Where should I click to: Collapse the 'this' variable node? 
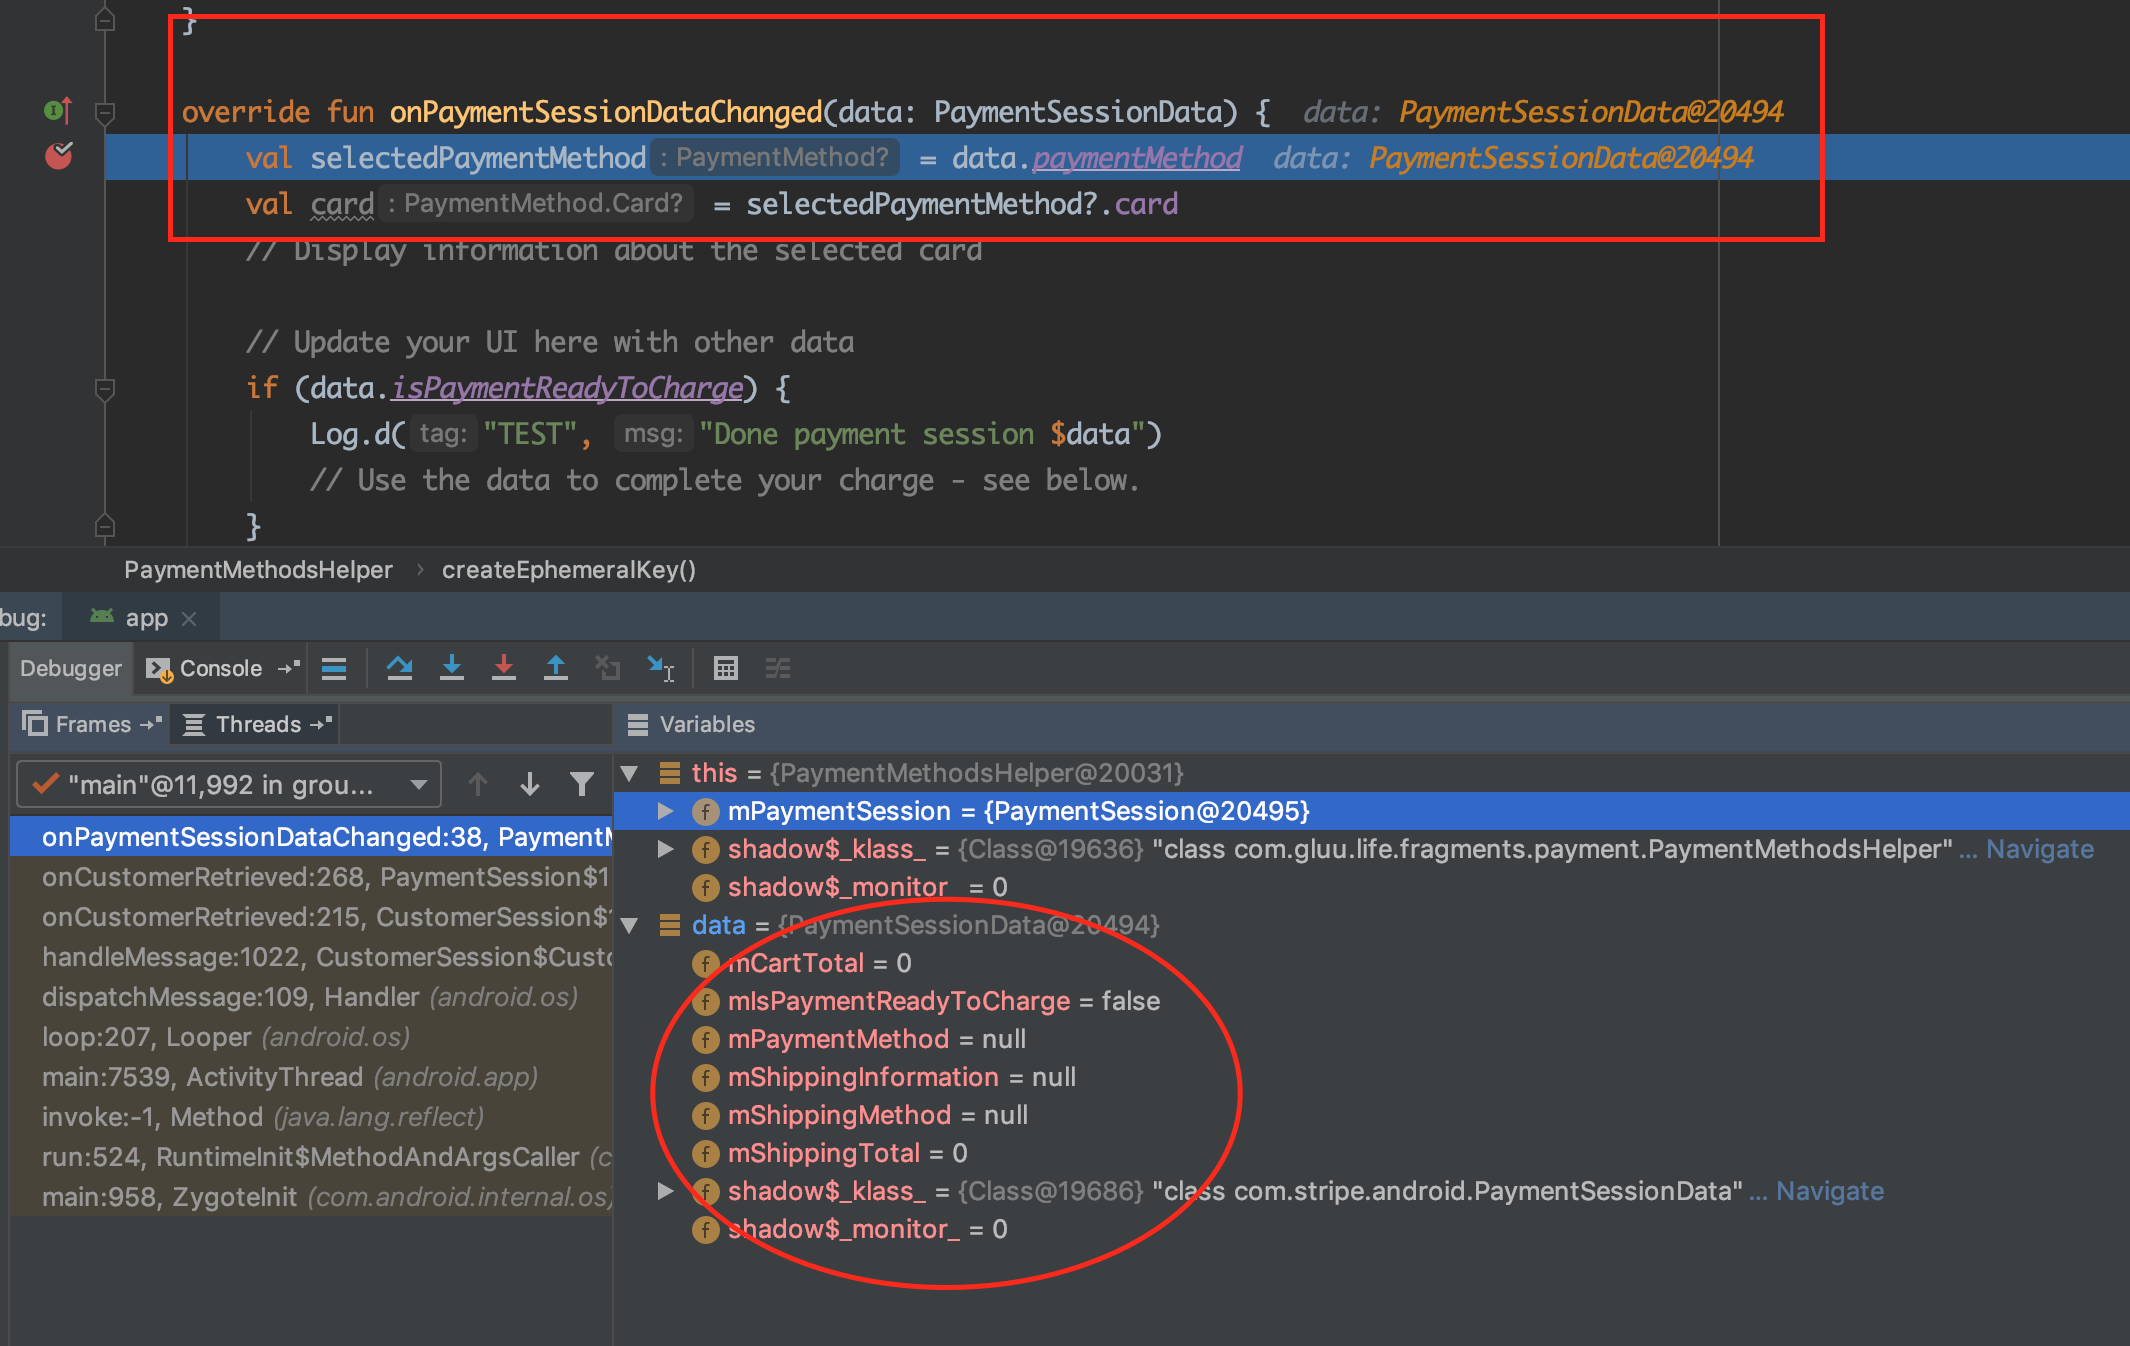(x=630, y=773)
